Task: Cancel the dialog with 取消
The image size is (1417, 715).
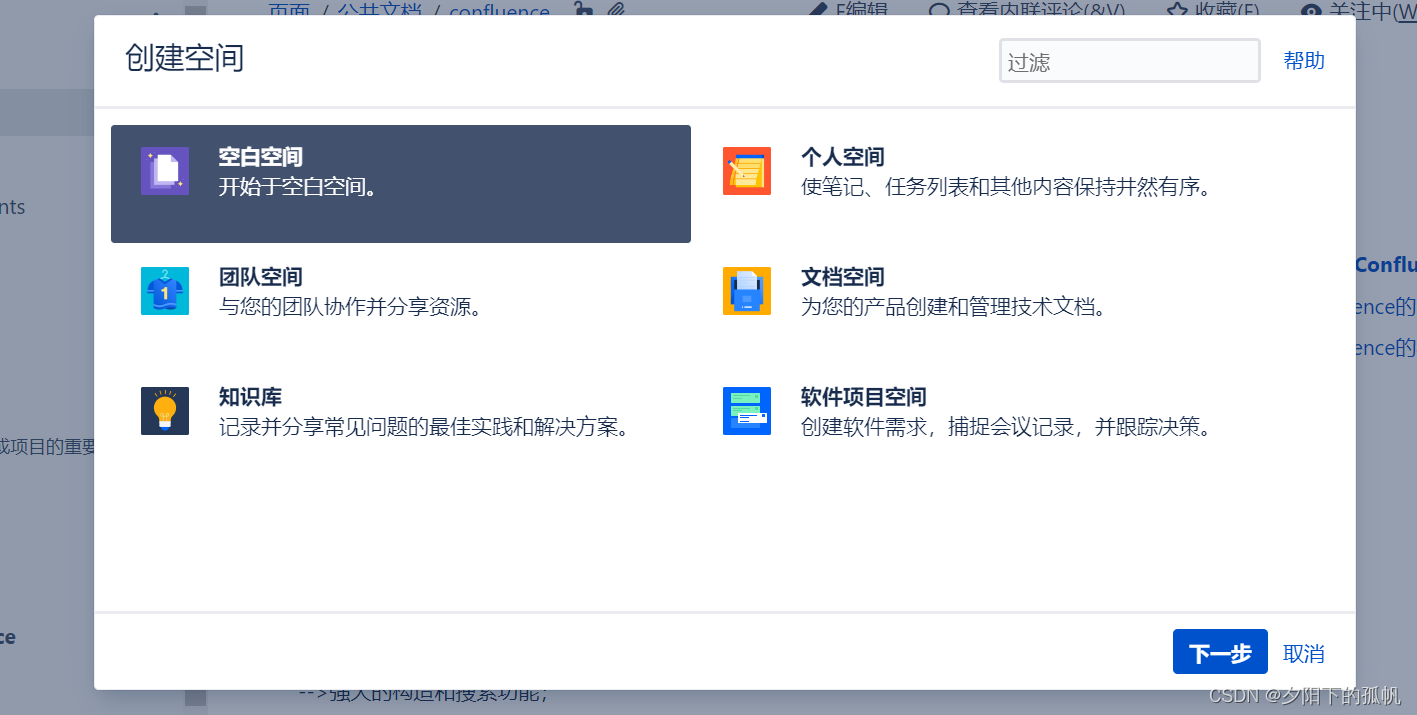Action: 1304,653
